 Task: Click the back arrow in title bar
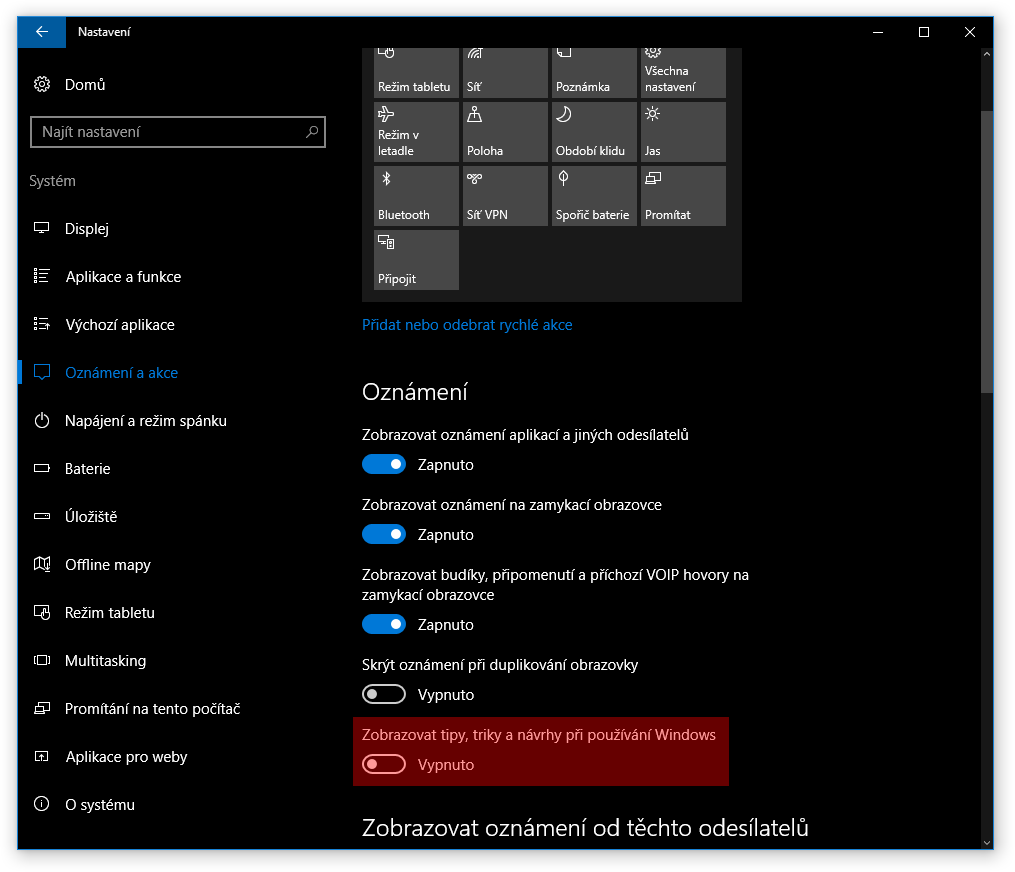point(42,32)
